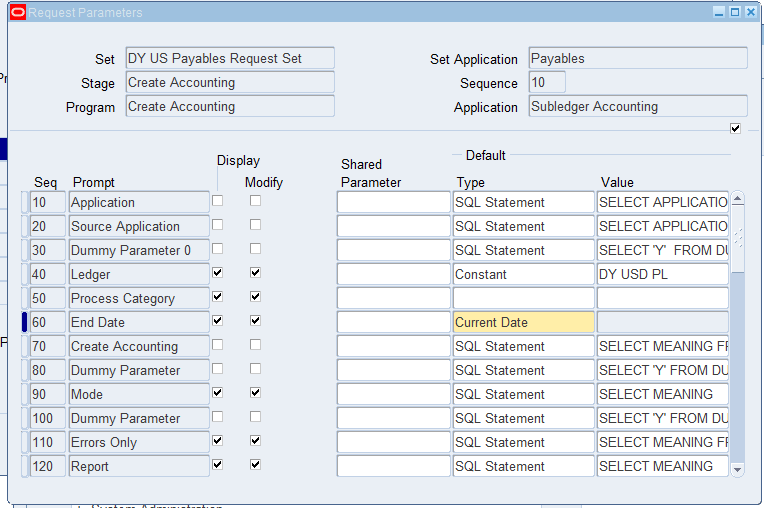Click the Value field DY USD PL
Viewport: 764px width, 508px height.
[x=663, y=274]
